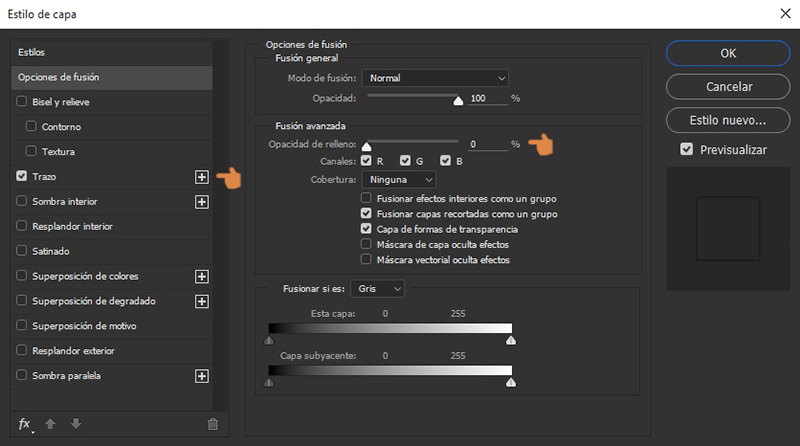Screen dimensions: 800x446
Task: Toggle the B channel checkbox
Action: 445,161
